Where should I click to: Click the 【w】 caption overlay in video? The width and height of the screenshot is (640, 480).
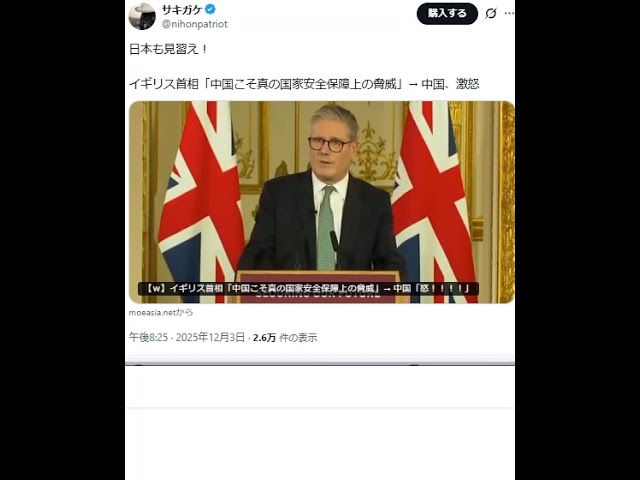[x=308, y=288]
